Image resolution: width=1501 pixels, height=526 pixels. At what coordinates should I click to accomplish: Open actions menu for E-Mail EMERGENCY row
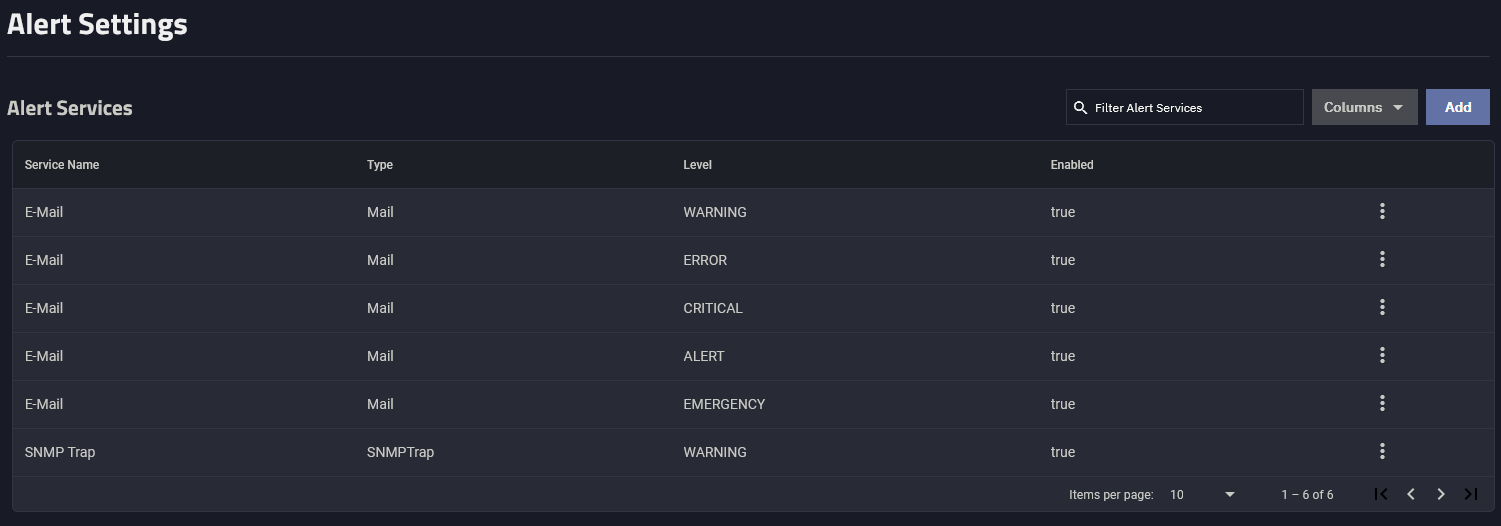pos(1382,403)
